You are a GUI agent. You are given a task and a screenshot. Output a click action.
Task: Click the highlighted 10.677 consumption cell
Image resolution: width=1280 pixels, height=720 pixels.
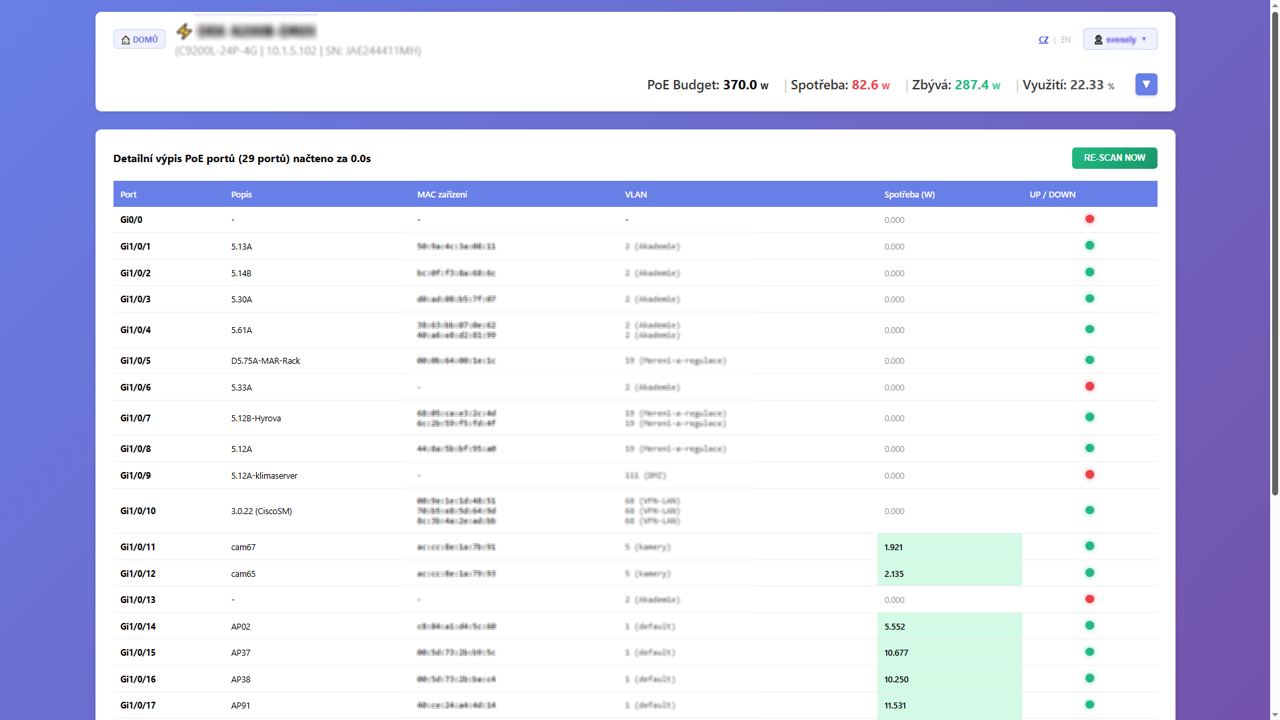(948, 653)
